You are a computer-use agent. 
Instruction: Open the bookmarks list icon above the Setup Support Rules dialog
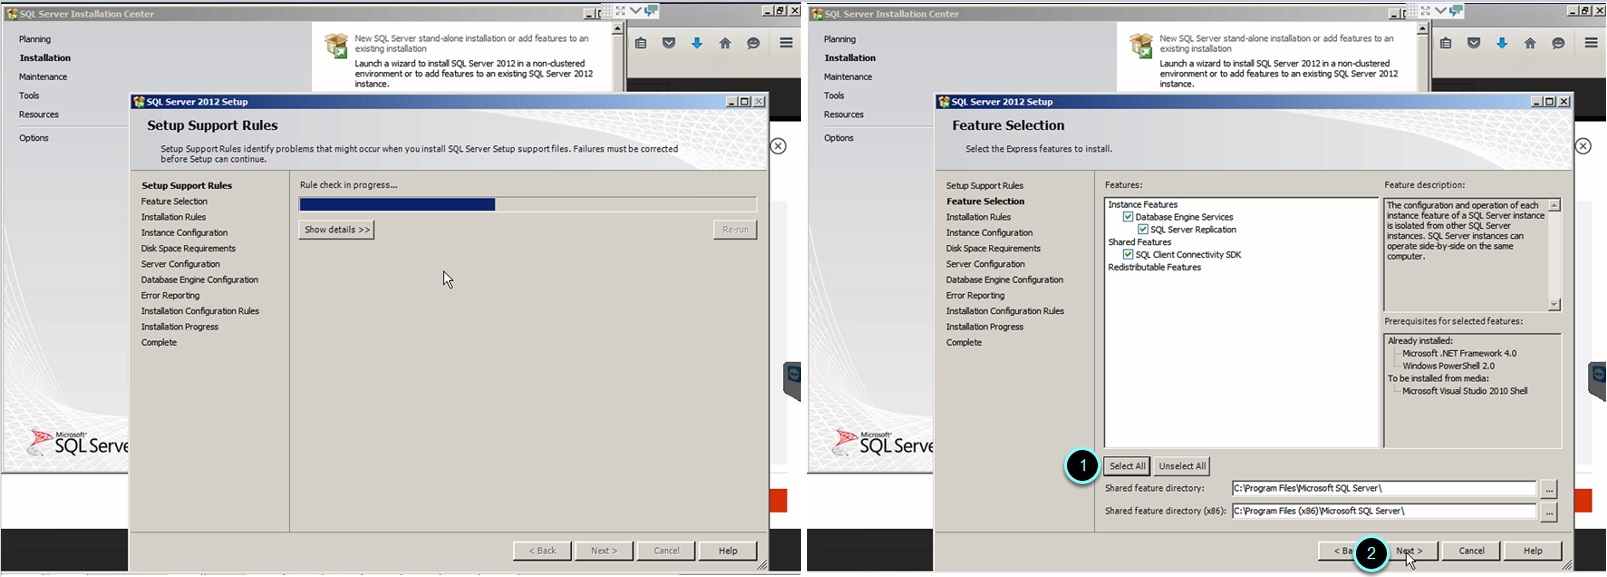(x=641, y=43)
